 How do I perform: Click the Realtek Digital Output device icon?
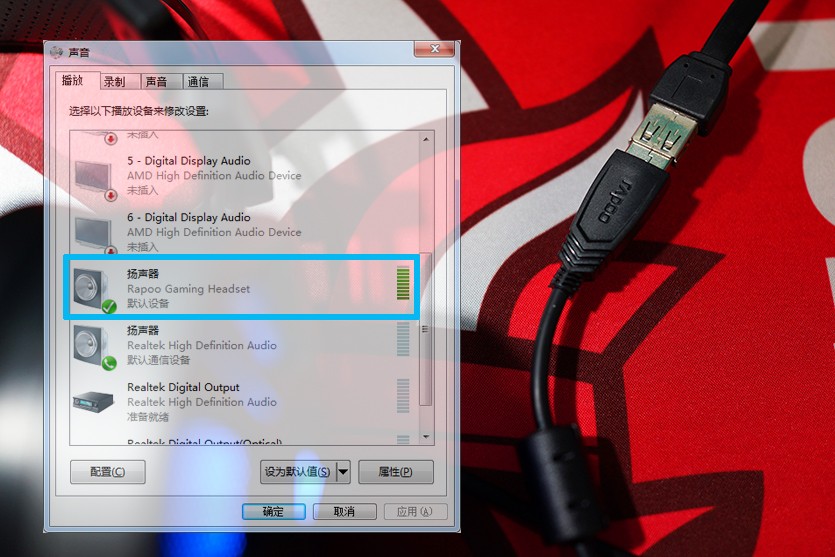pos(93,401)
